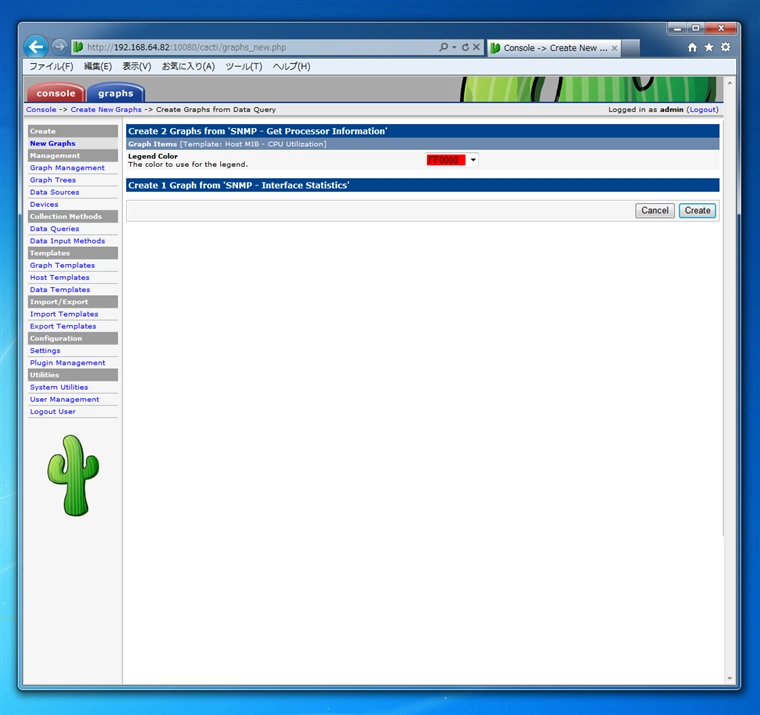Viewport: 760px width, 715px height.
Task: Open Host Templates in sidebar
Action: pyautogui.click(x=60, y=277)
